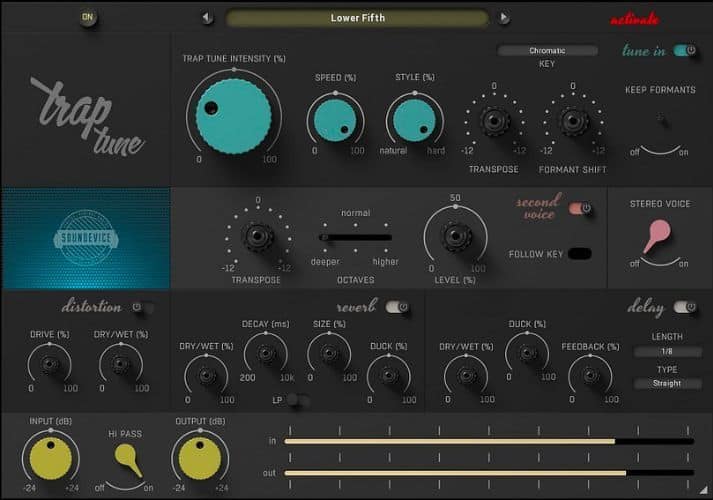Toggle the tune in power switch
Viewport: 713px width, 500px height.
(685, 50)
